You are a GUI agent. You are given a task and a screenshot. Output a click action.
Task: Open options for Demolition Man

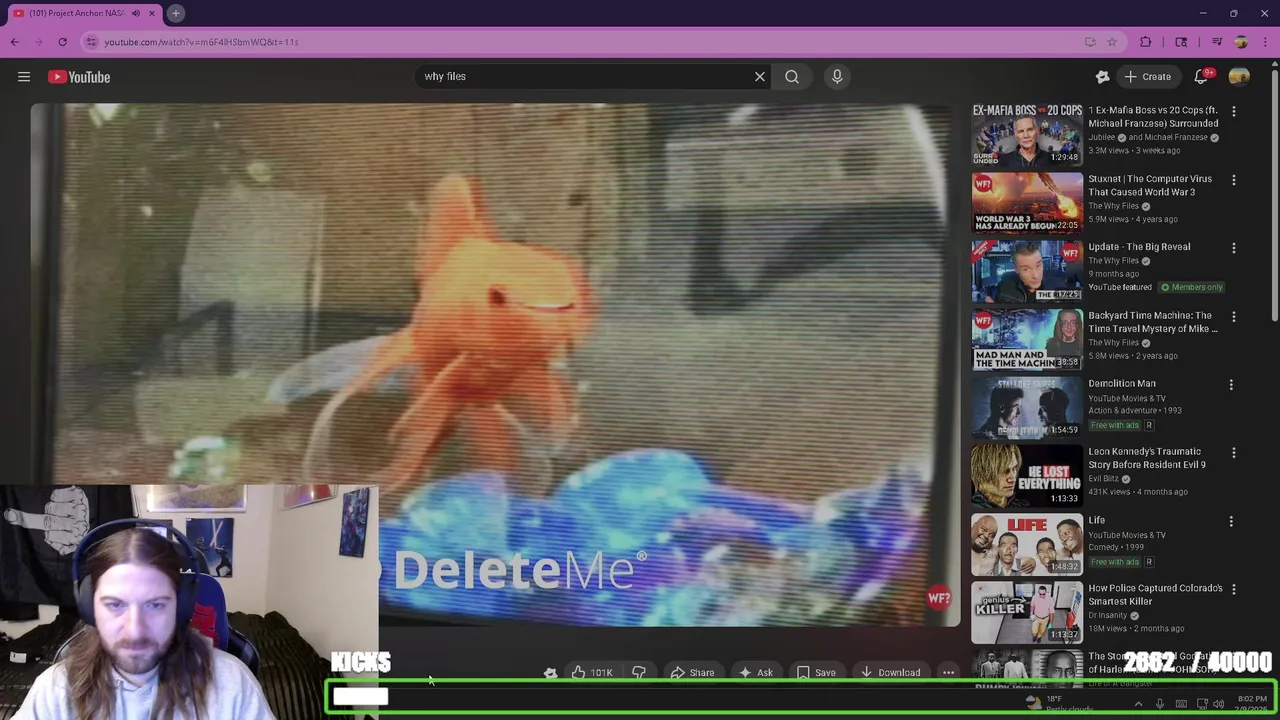point(1233,385)
